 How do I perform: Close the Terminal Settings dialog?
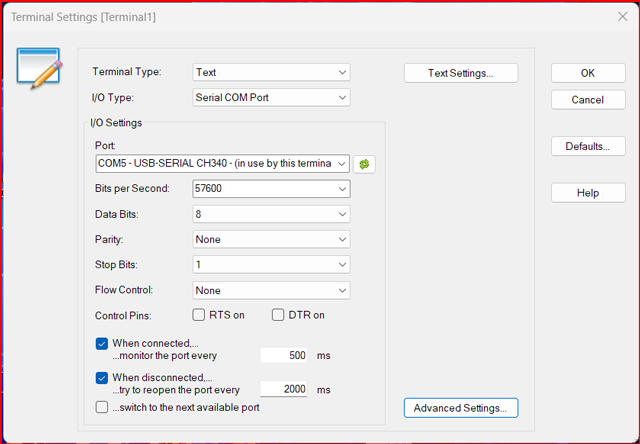point(621,16)
